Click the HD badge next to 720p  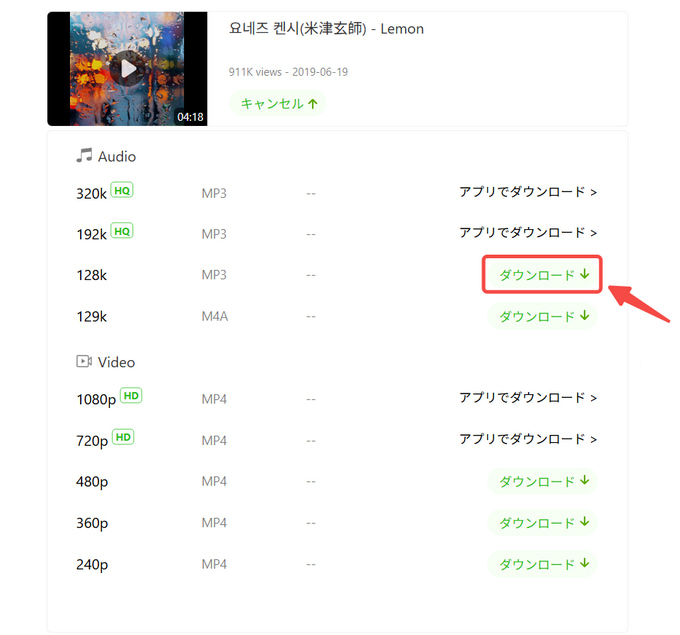123,437
